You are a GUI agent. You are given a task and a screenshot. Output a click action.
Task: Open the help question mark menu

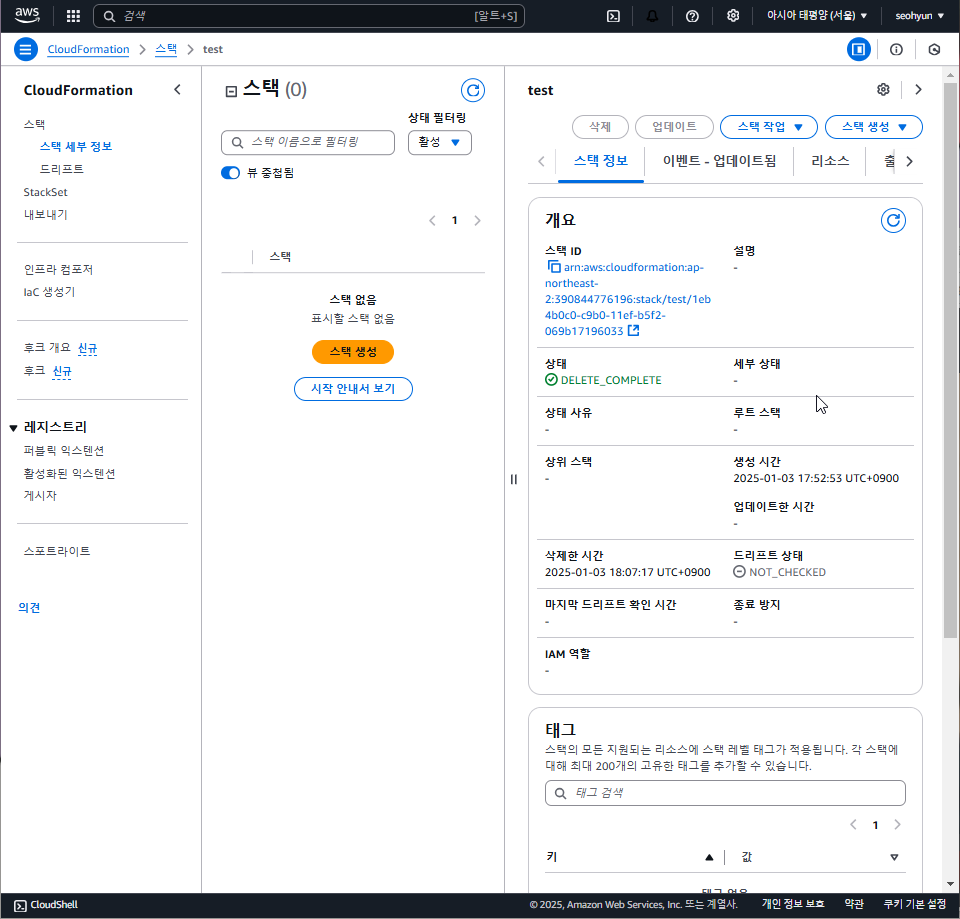[x=692, y=16]
